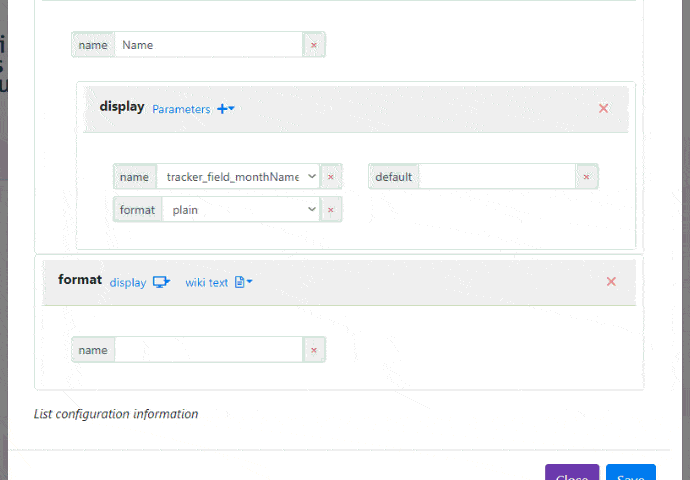
Task: Click the display link in format header
Action: 128,282
